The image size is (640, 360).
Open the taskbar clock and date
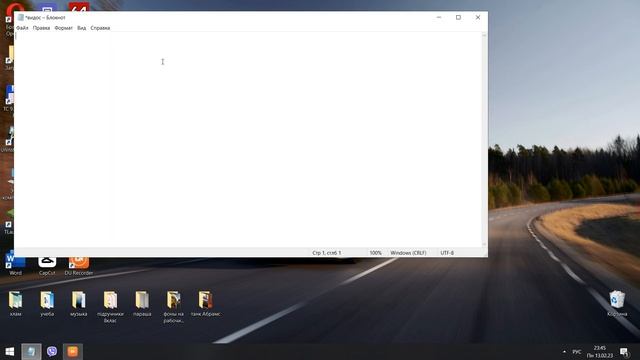pos(600,351)
